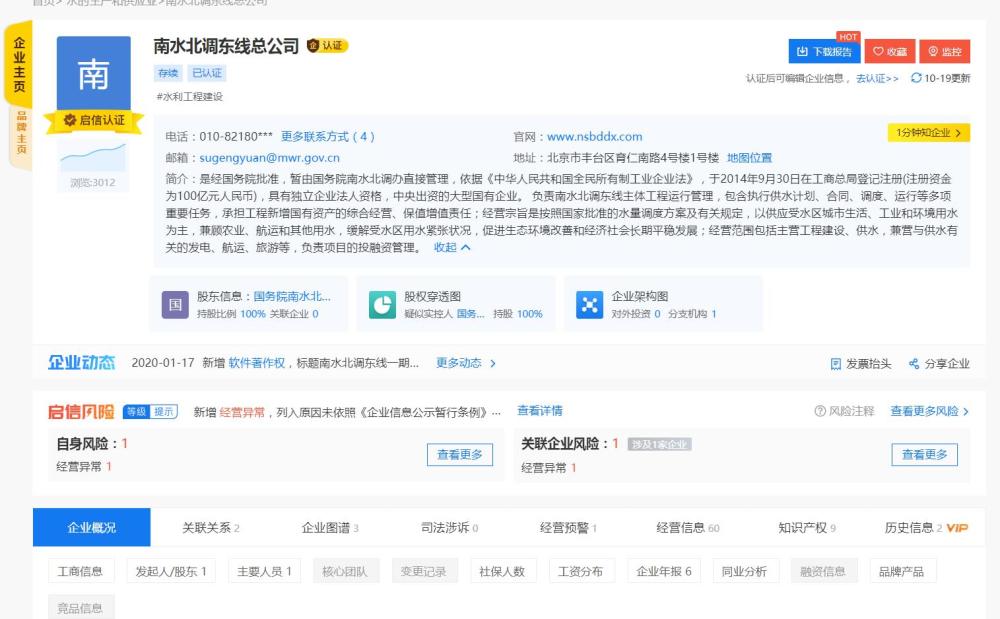Switch to 关联关系 tab
This screenshot has height=619, width=1000.
click(x=210, y=528)
